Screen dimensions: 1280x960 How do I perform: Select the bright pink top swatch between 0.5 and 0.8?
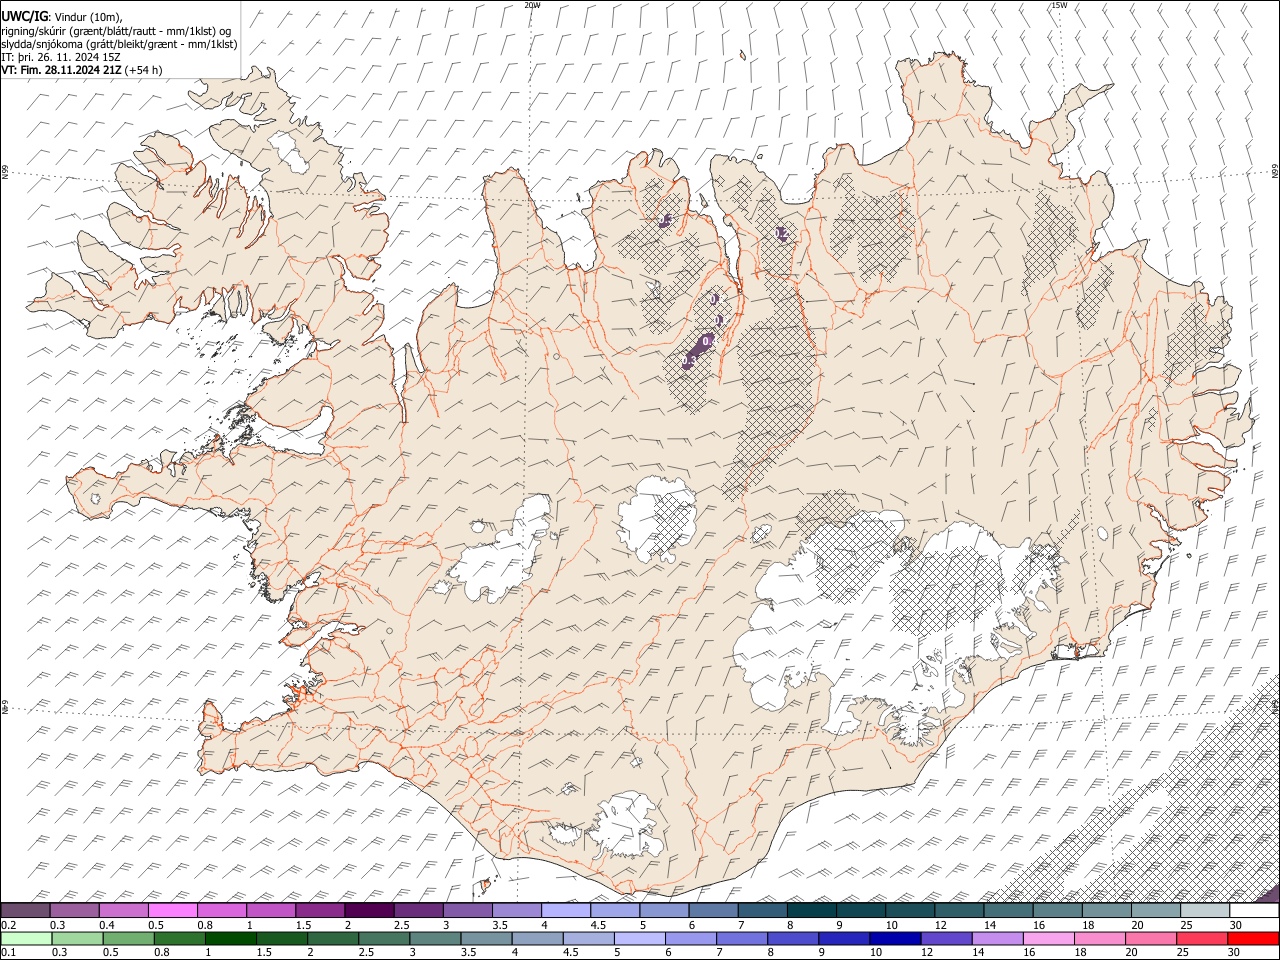coord(173,911)
